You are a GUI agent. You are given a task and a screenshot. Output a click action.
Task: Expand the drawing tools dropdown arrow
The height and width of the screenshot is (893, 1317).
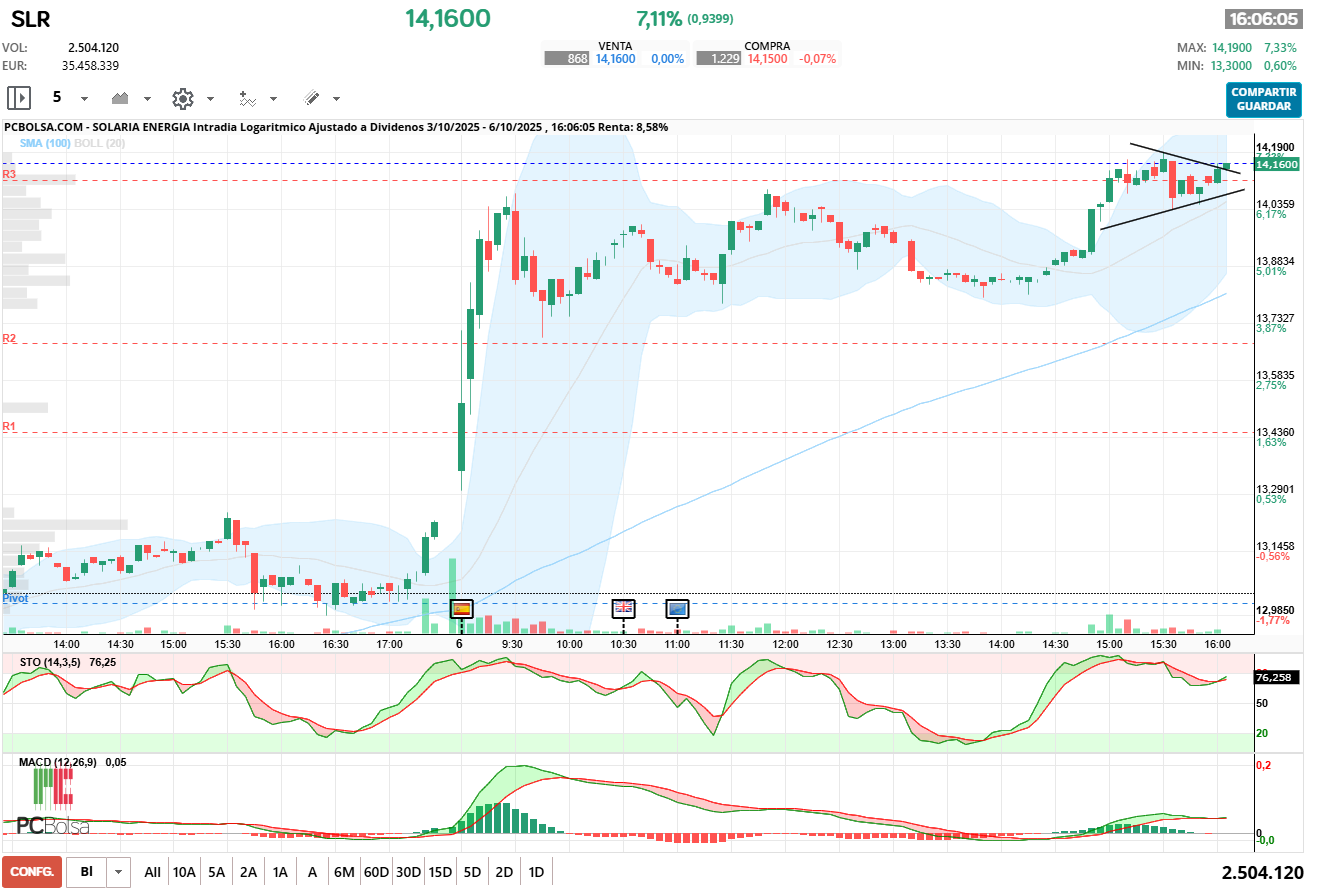click(336, 99)
